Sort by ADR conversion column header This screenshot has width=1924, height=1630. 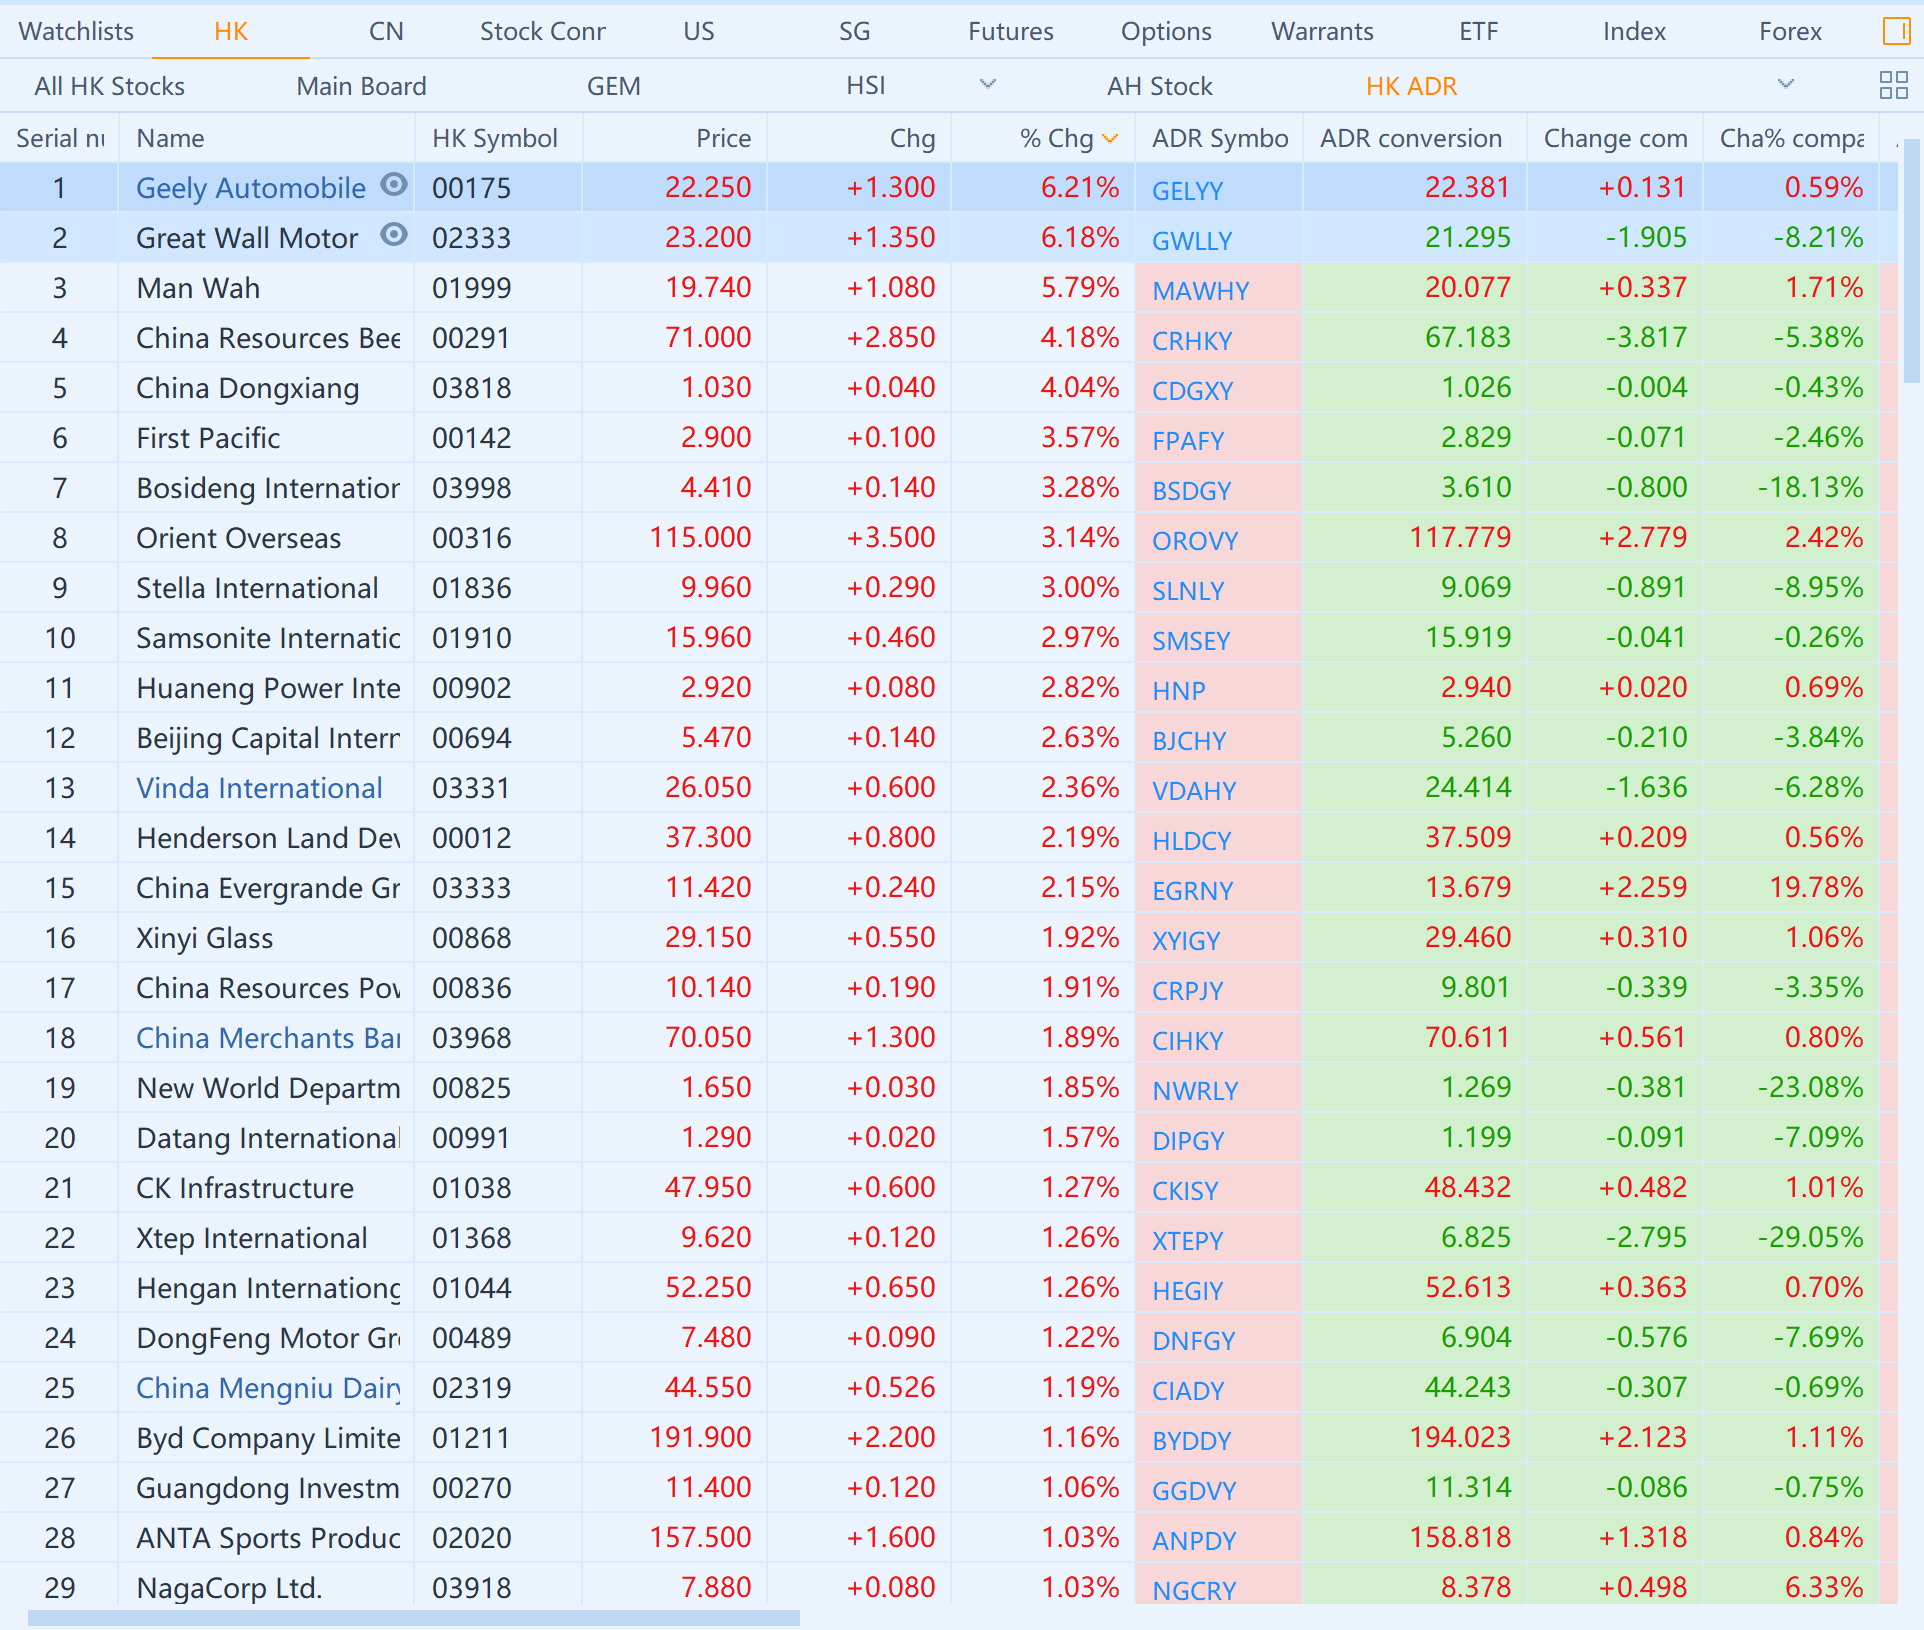(1410, 138)
